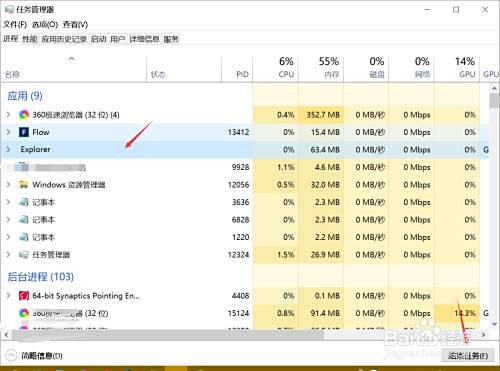The height and width of the screenshot is (371, 500).
Task: Click the 简略信息(D) button
Action: tap(42, 356)
